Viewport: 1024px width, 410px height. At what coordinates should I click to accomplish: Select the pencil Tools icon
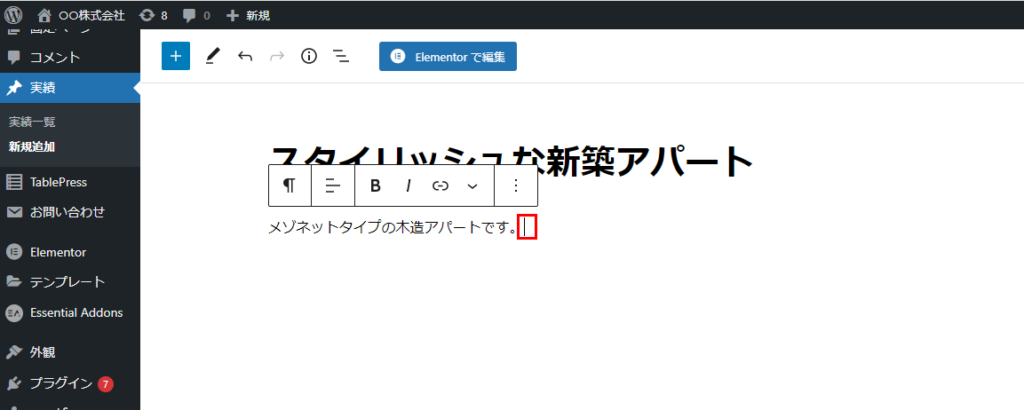click(212, 56)
